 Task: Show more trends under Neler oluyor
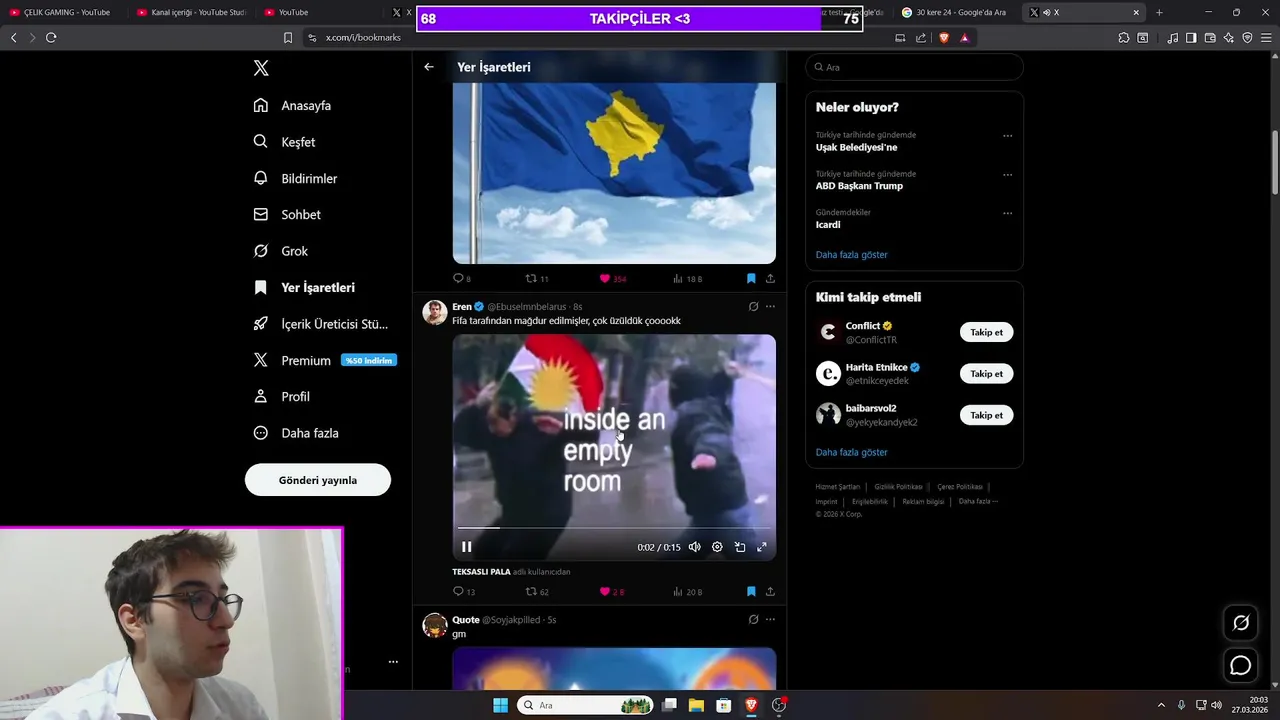click(851, 255)
